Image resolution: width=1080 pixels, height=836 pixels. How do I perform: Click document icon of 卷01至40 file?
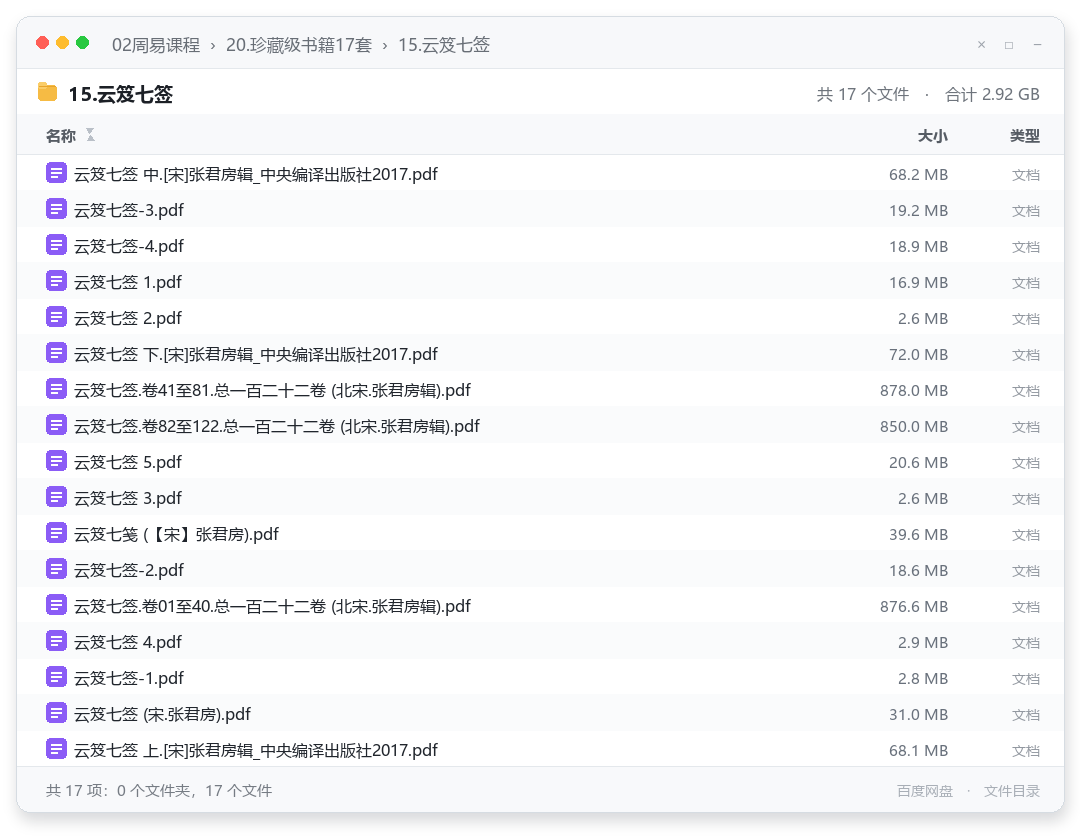(56, 605)
